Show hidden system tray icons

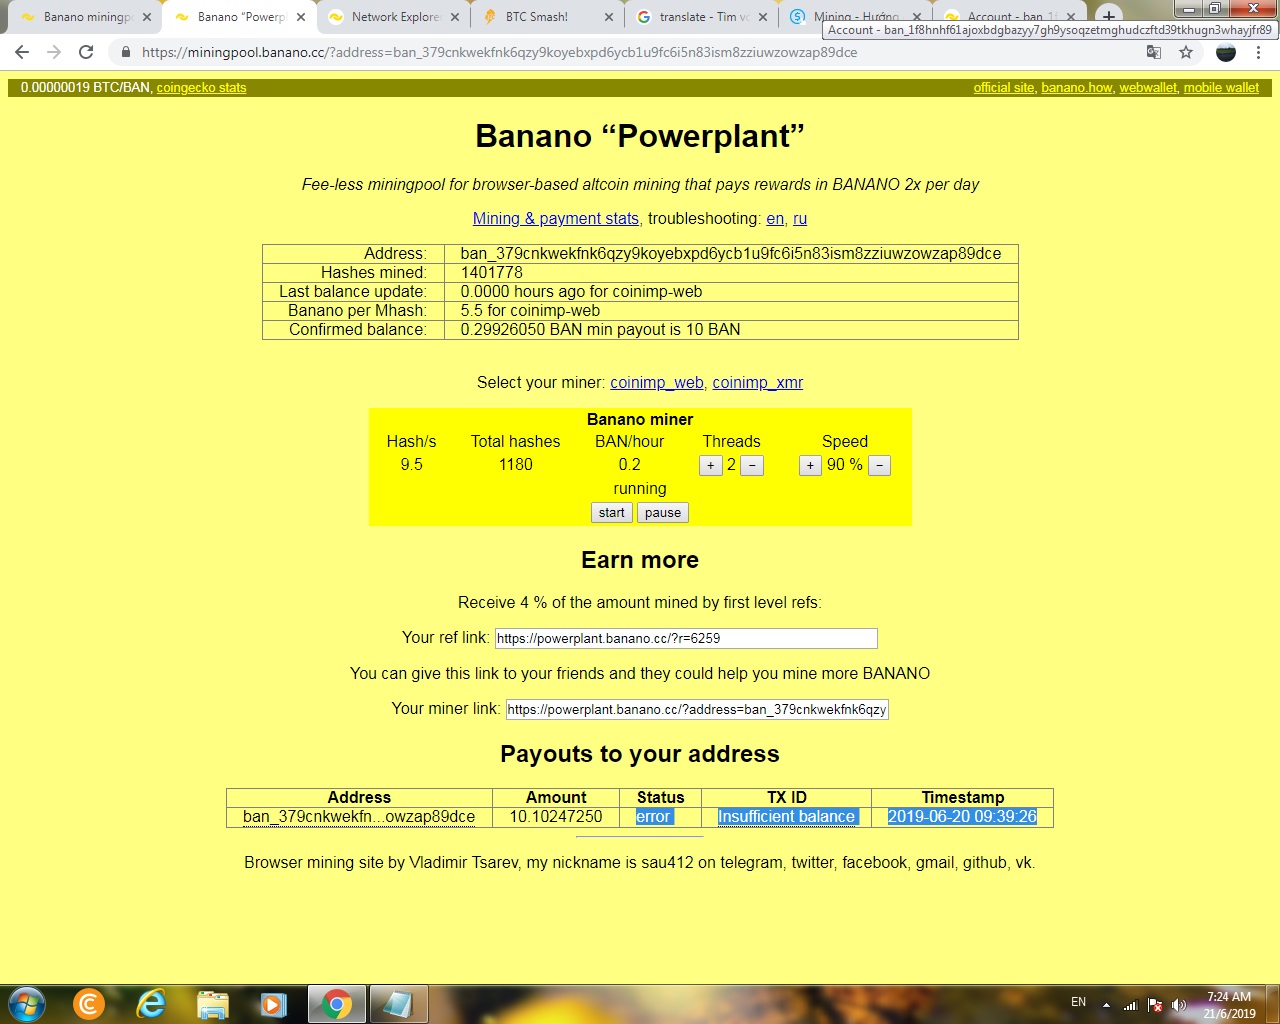1106,1004
